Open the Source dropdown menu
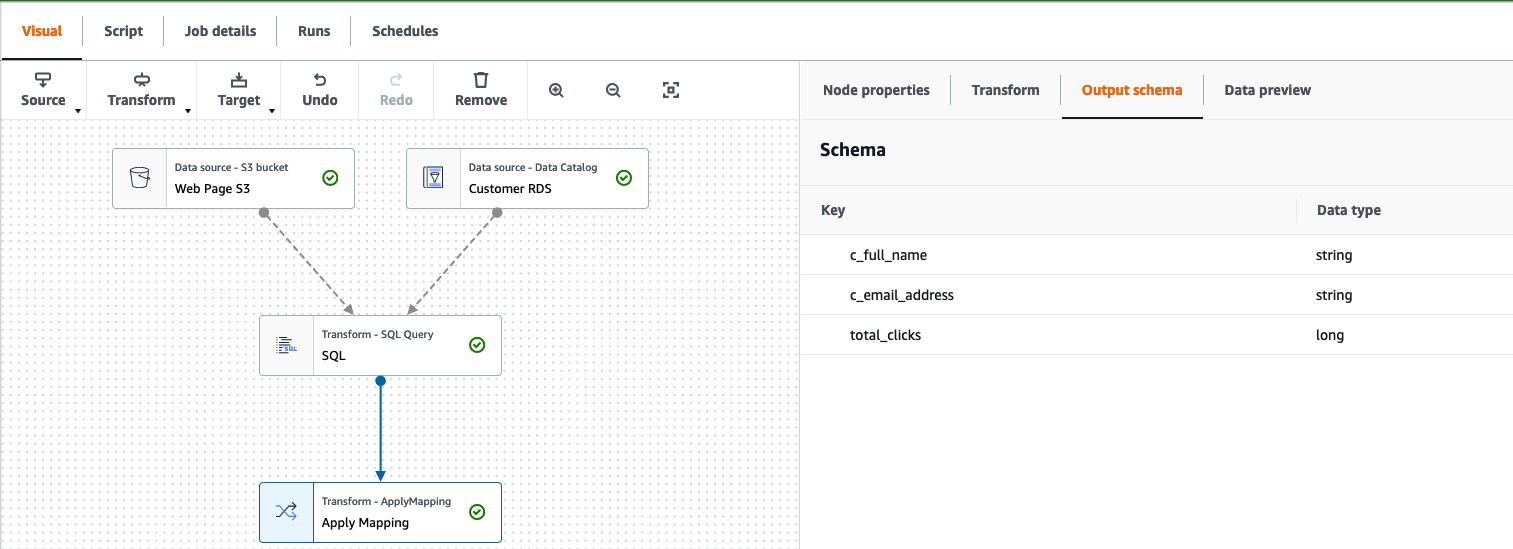The height and width of the screenshot is (549, 1513). click(44, 90)
